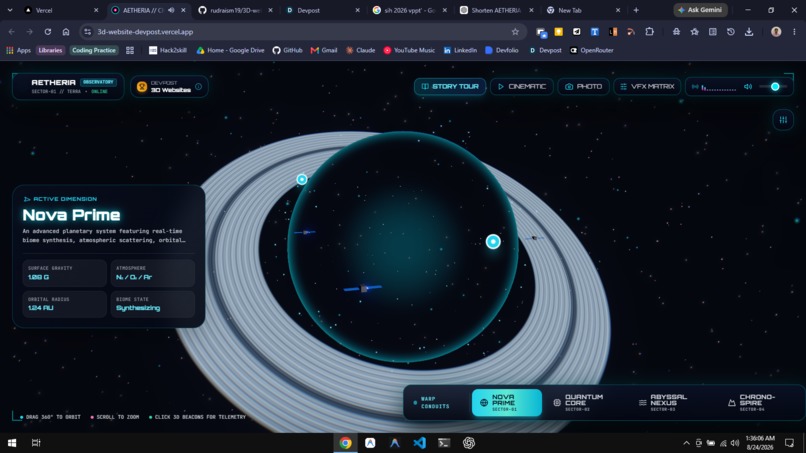Switch to the Shorten AETHERIA tab

496,10
